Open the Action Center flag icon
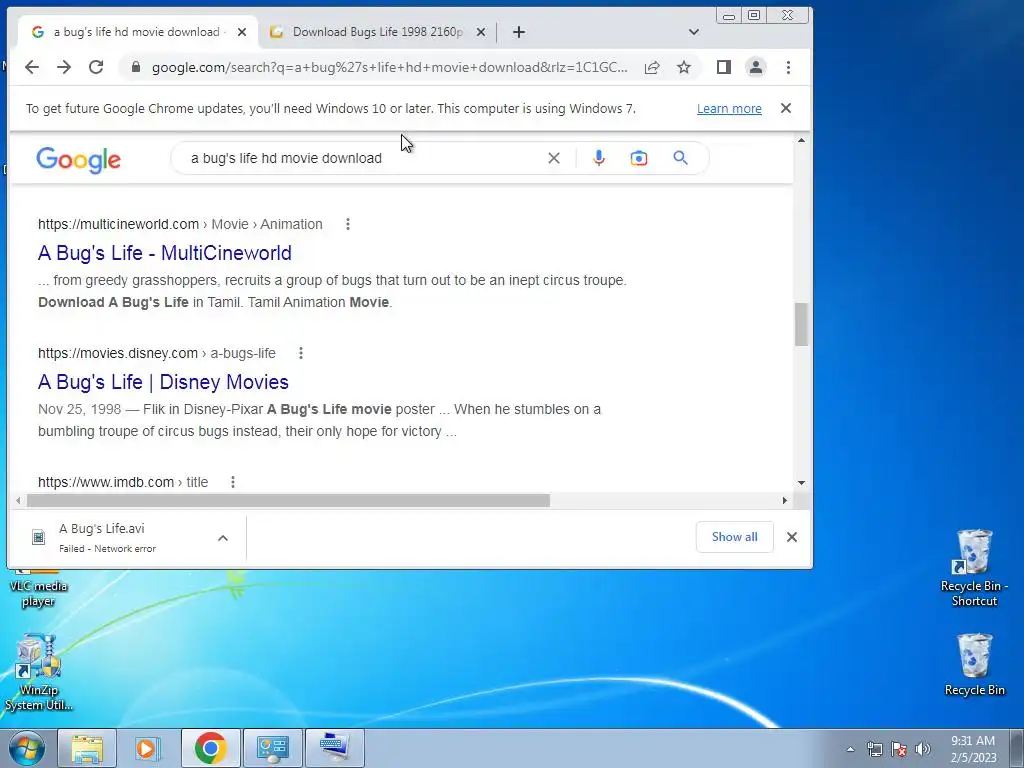 (899, 749)
